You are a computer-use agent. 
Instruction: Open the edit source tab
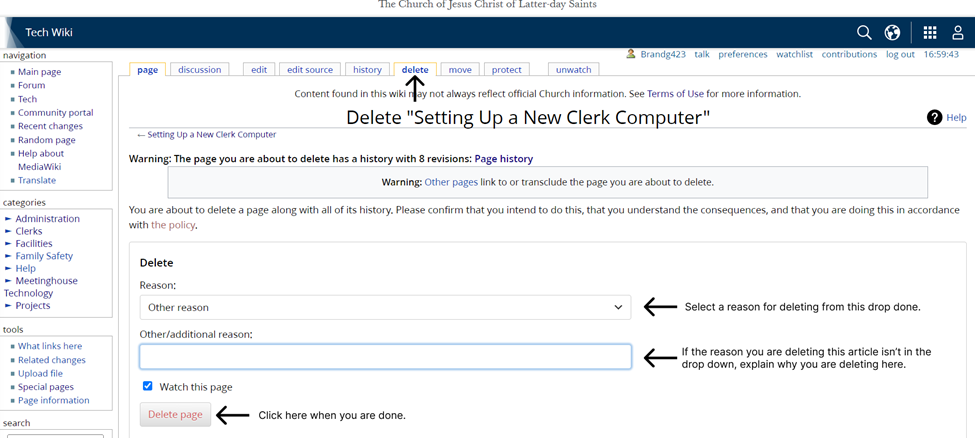(x=310, y=70)
